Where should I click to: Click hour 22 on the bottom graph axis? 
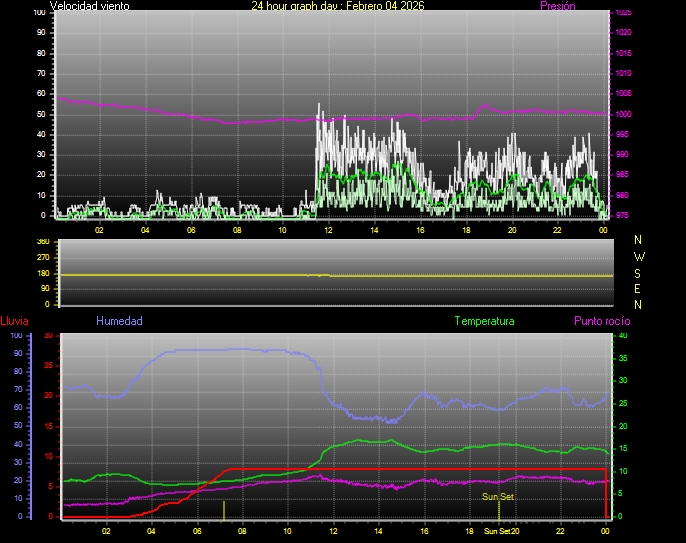point(560,532)
